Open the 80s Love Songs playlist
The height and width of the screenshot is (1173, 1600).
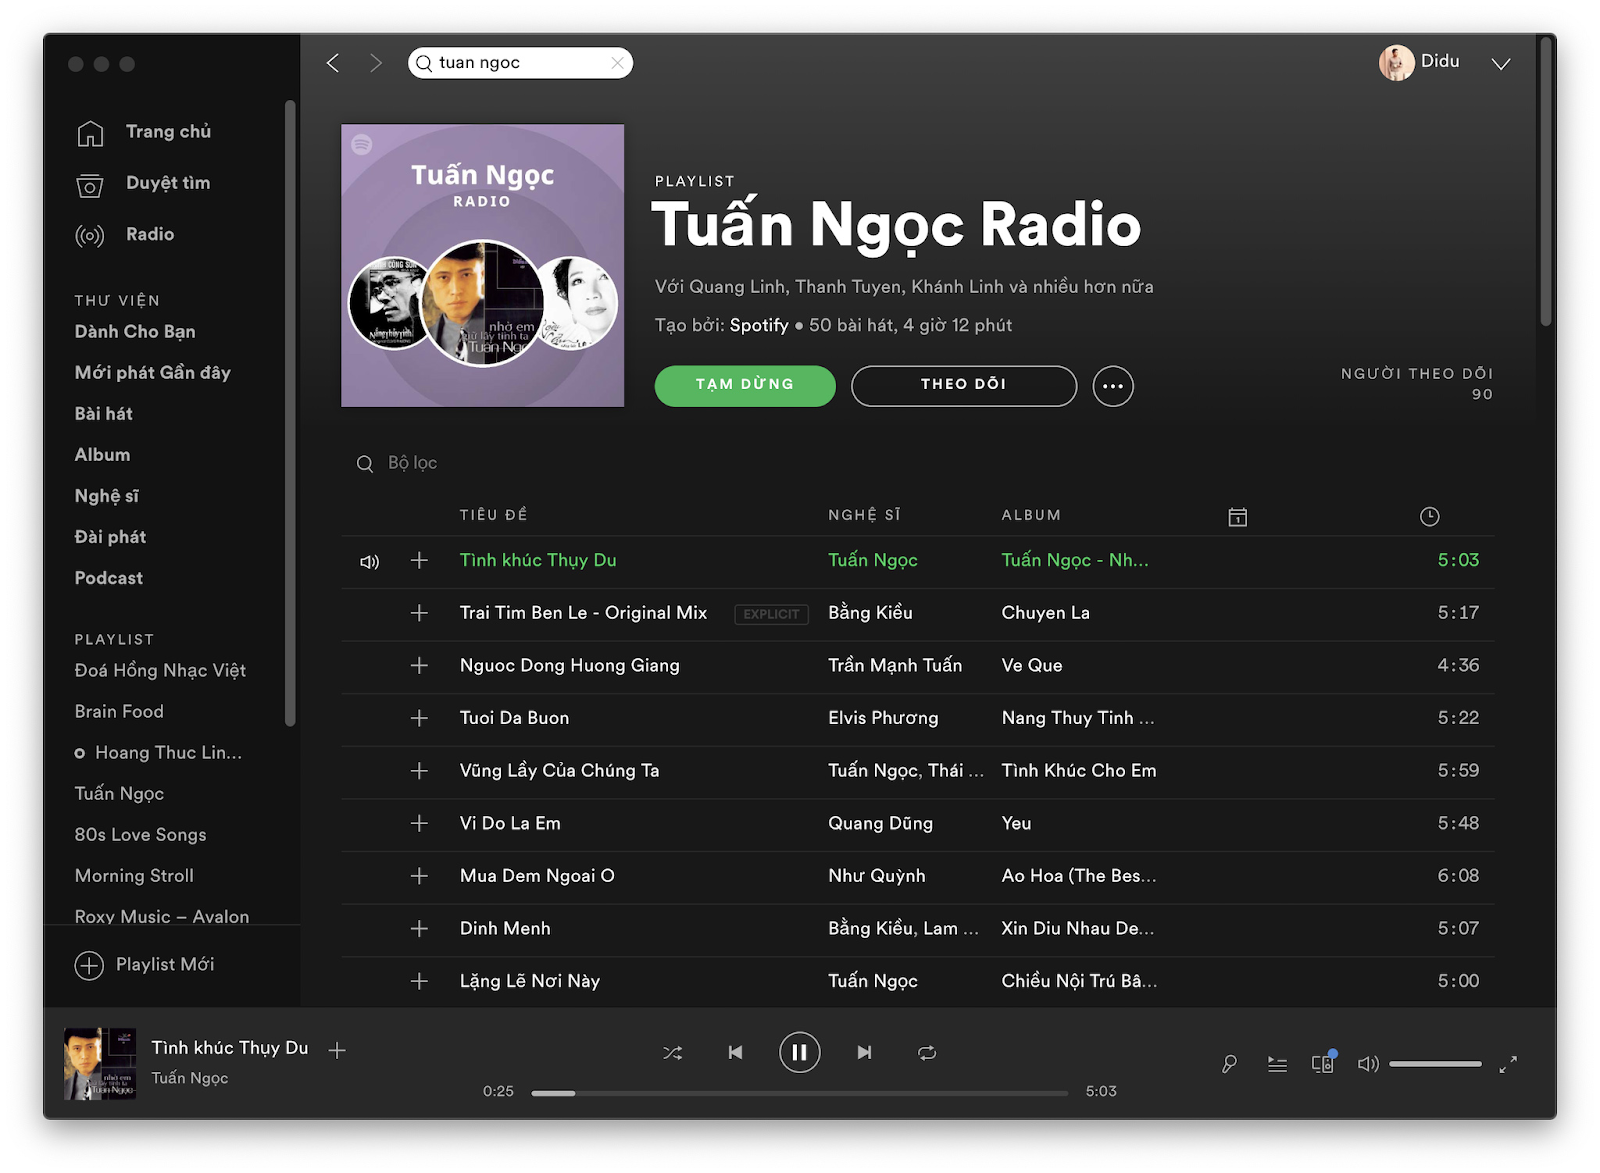coord(140,835)
